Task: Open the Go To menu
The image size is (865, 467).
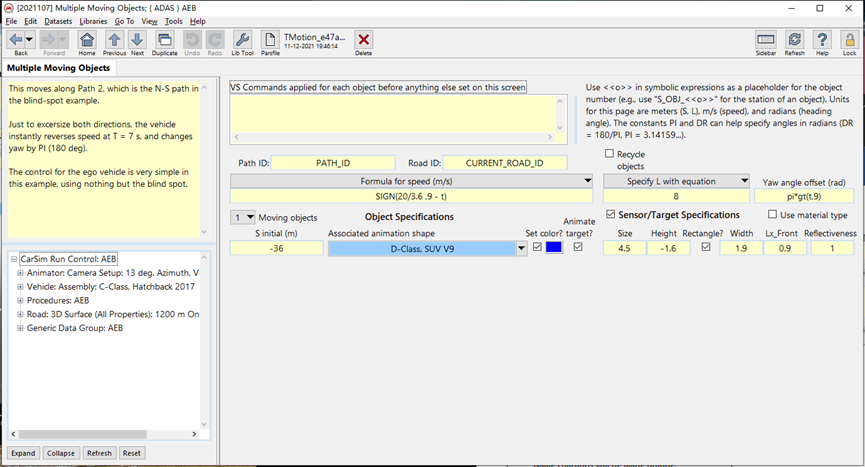Action: pos(124,21)
